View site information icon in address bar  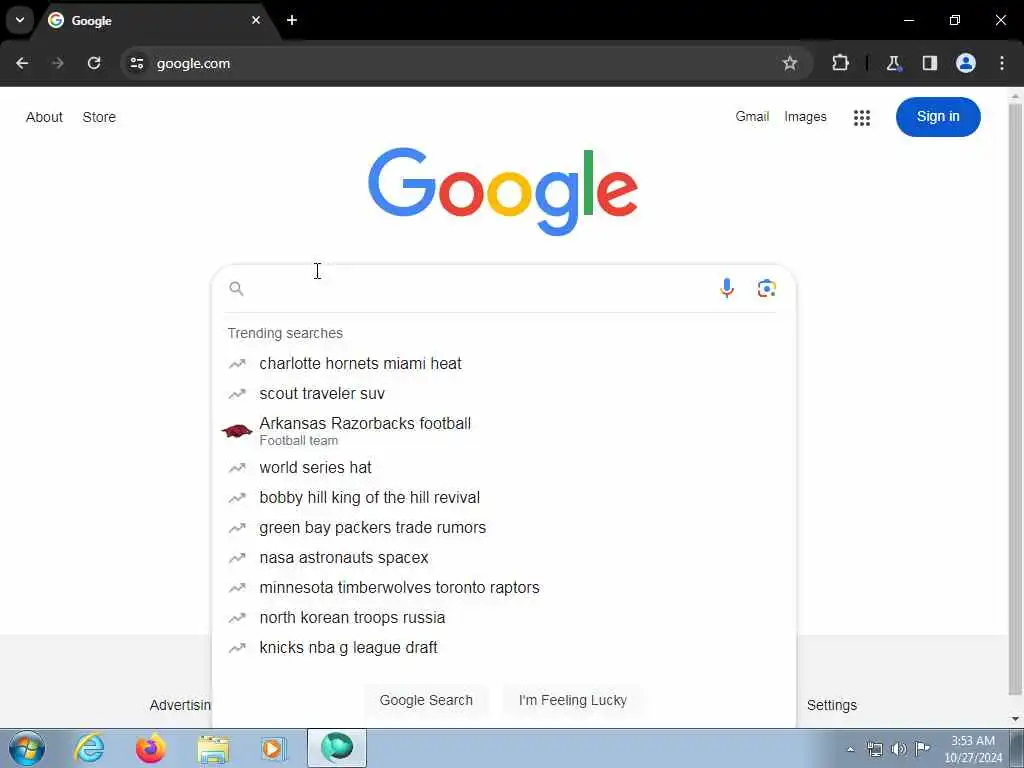tap(136, 63)
